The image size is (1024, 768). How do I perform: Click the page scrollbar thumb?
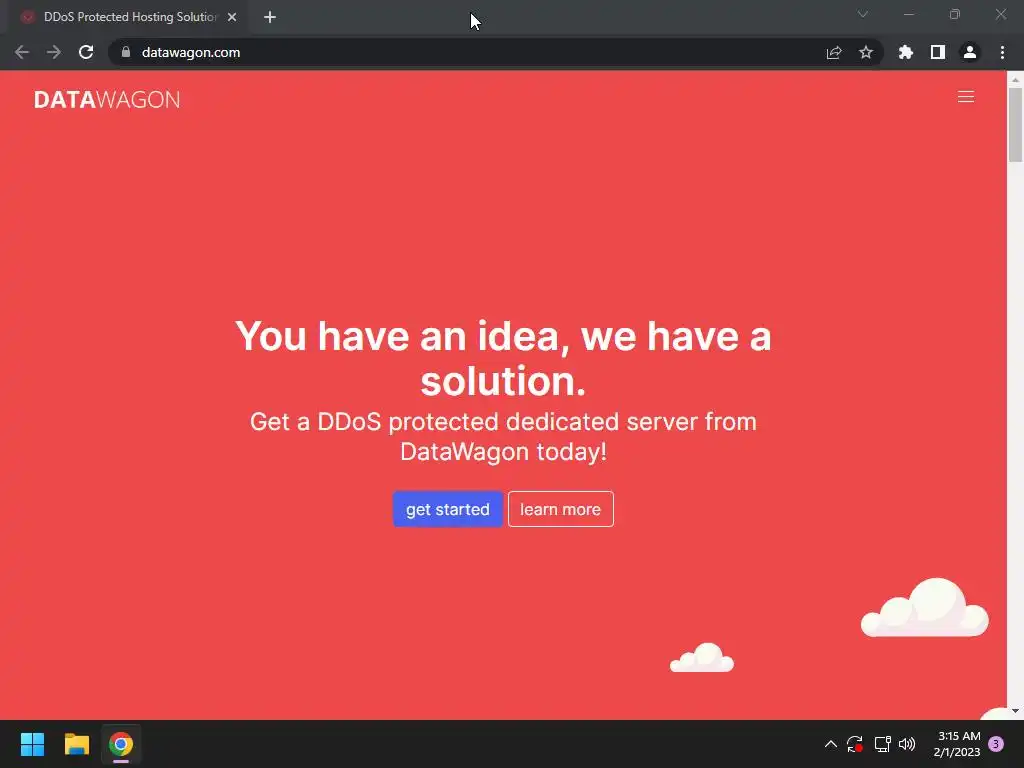[1015, 124]
